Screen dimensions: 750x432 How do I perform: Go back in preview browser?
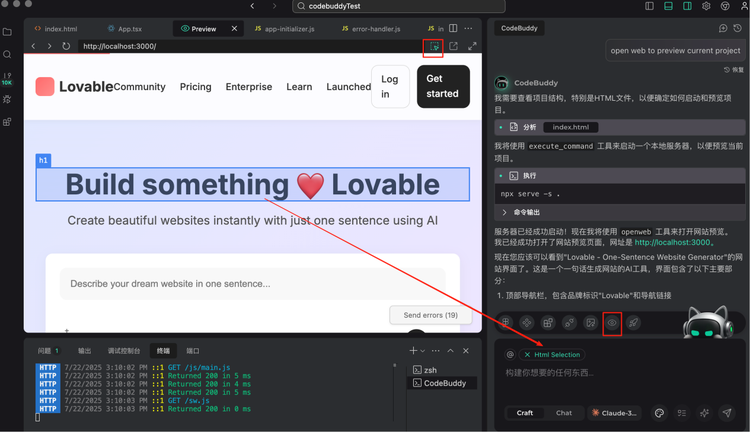coord(33,46)
